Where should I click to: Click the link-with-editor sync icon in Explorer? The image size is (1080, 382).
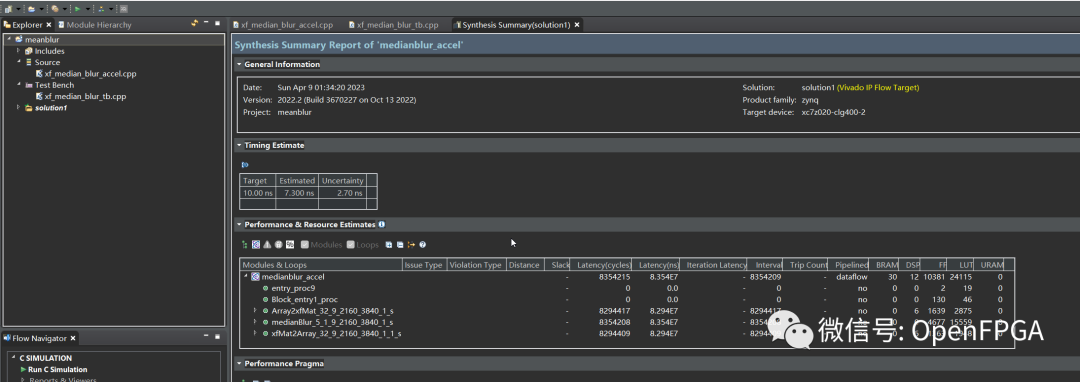click(194, 23)
